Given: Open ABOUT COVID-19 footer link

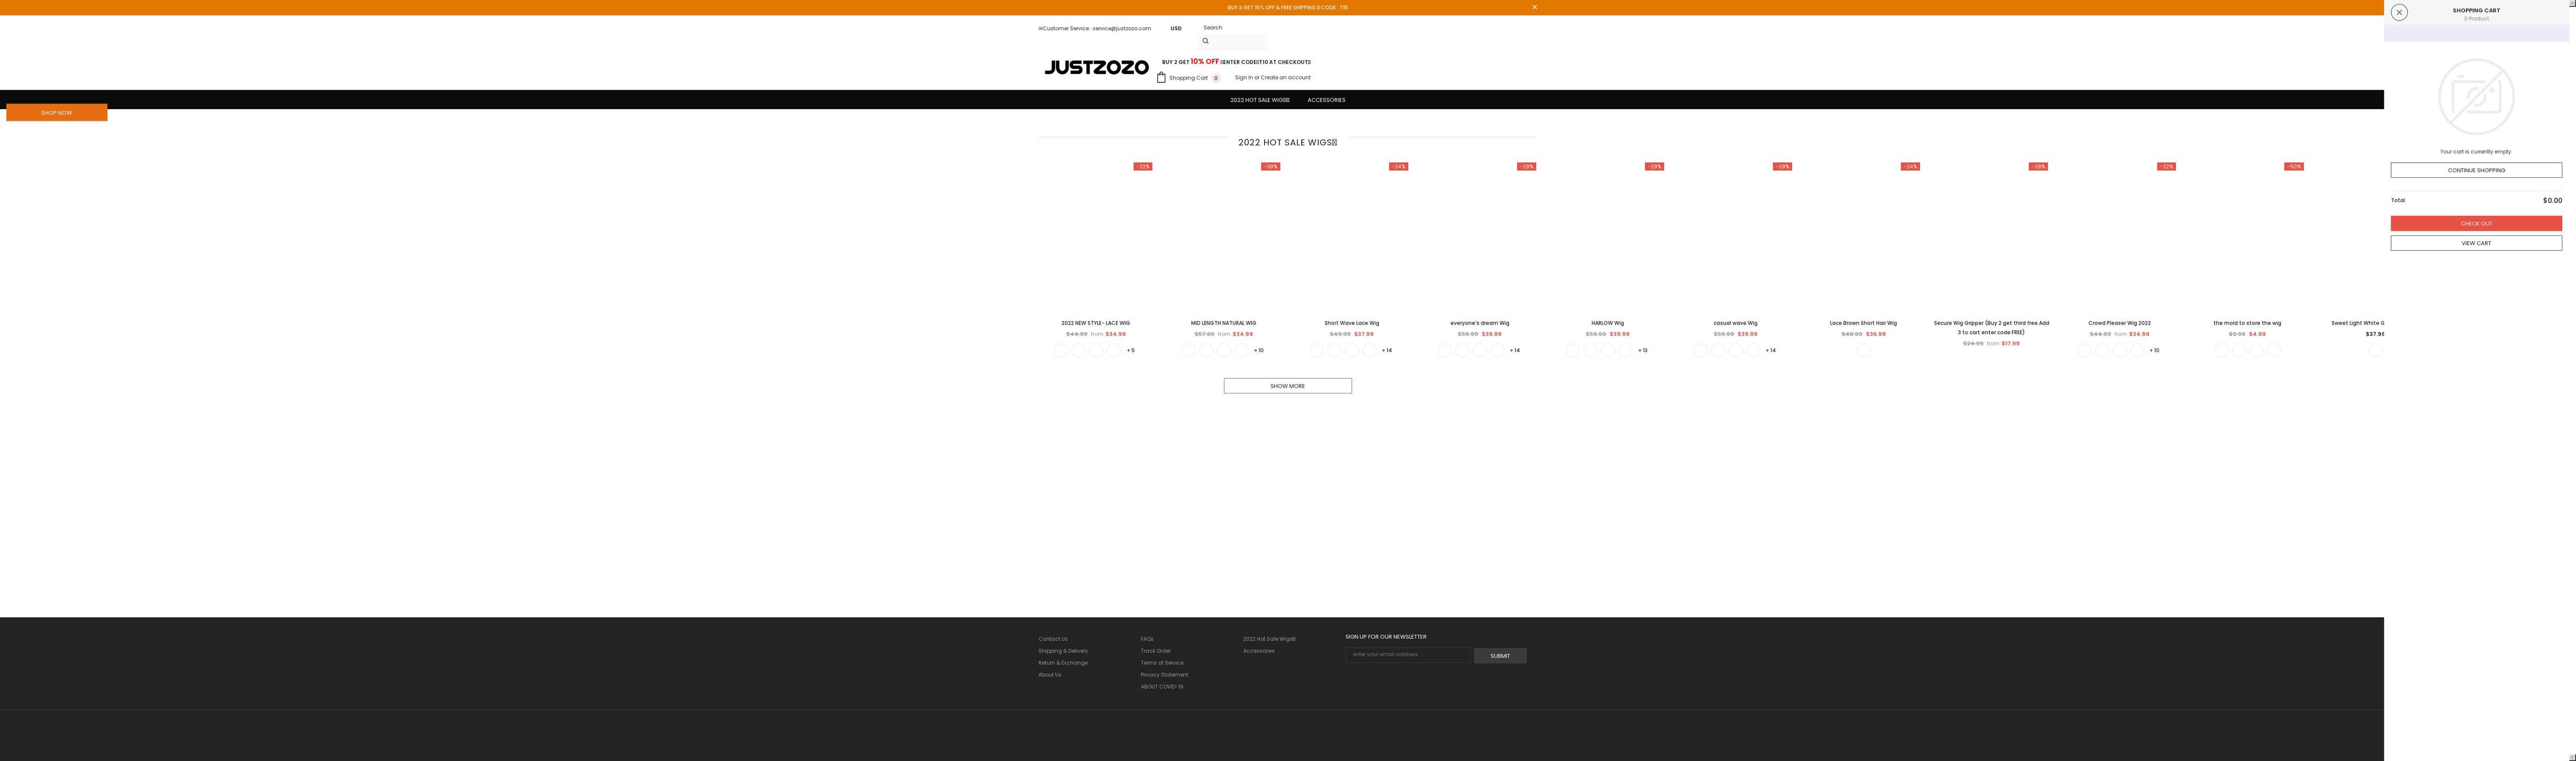Looking at the screenshot, I should point(1162,687).
